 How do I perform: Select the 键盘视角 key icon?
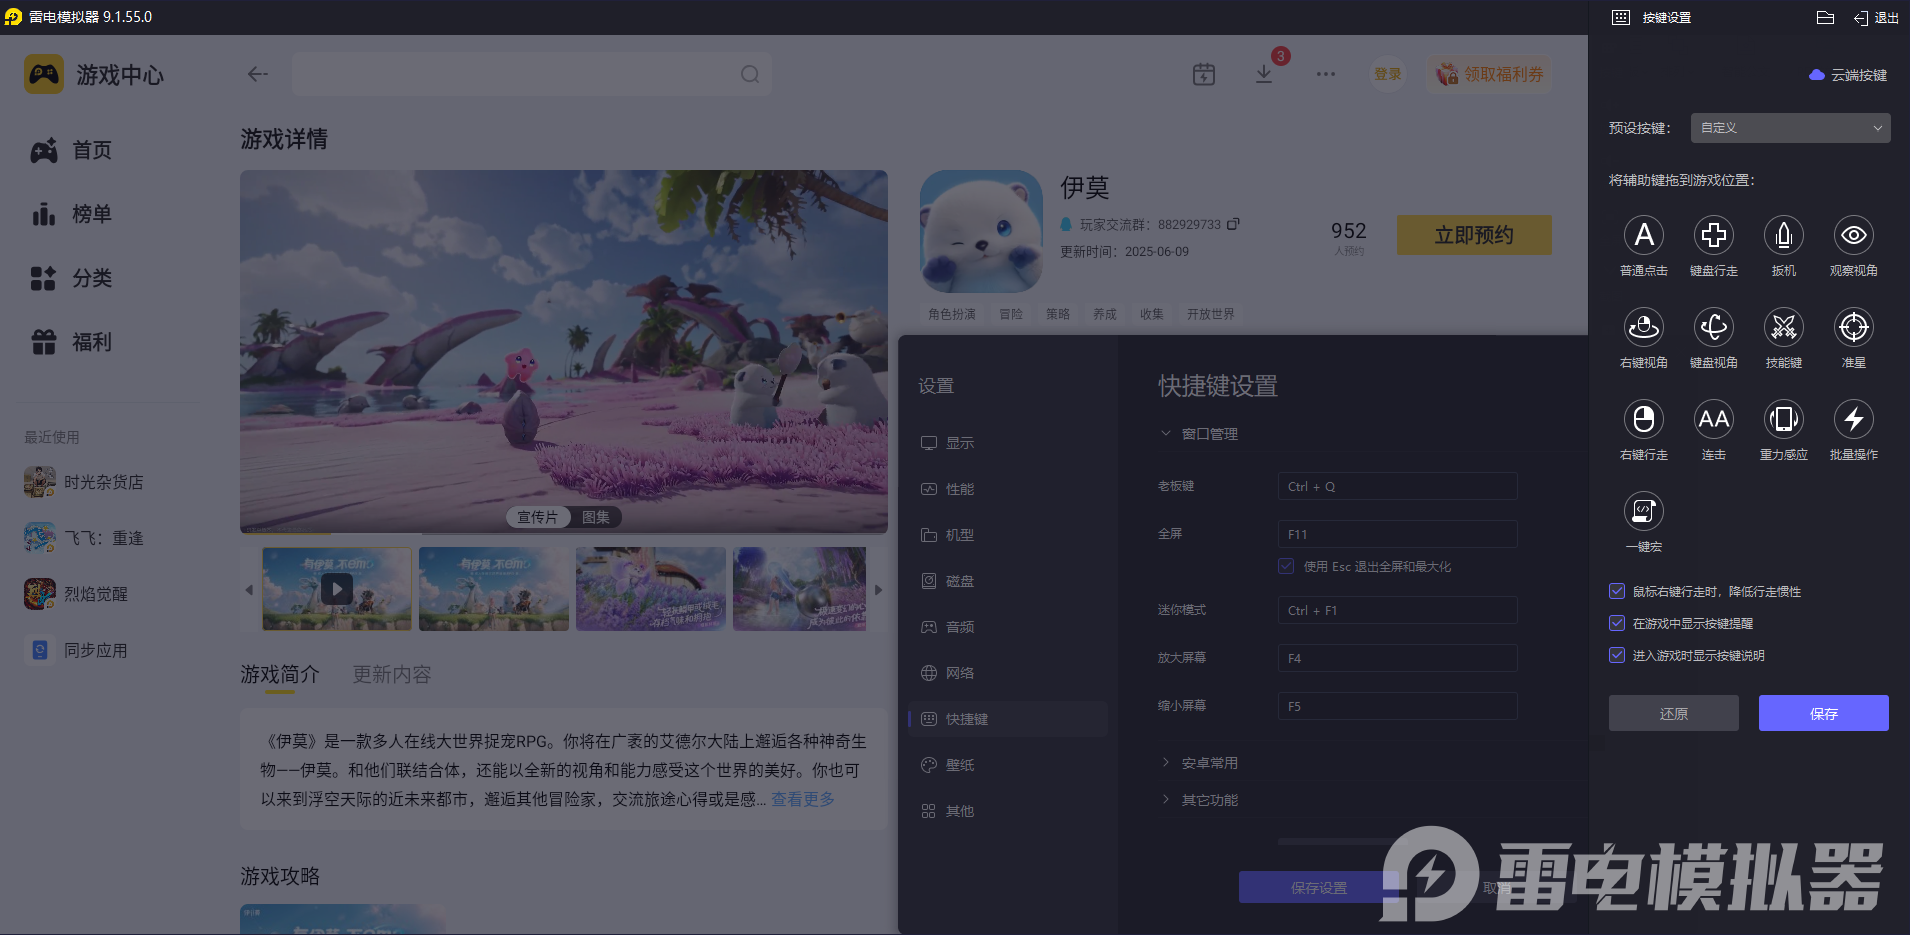pos(1714,328)
